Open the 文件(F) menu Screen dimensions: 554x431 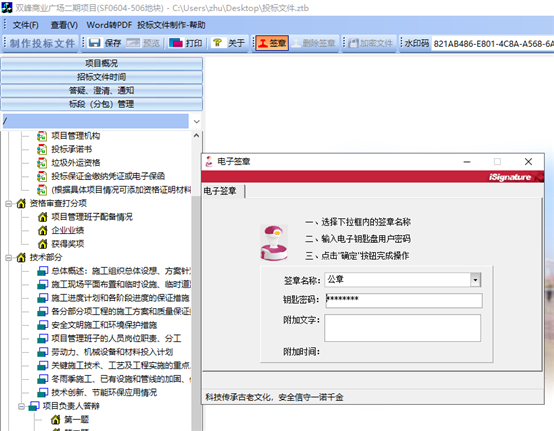(x=26, y=25)
